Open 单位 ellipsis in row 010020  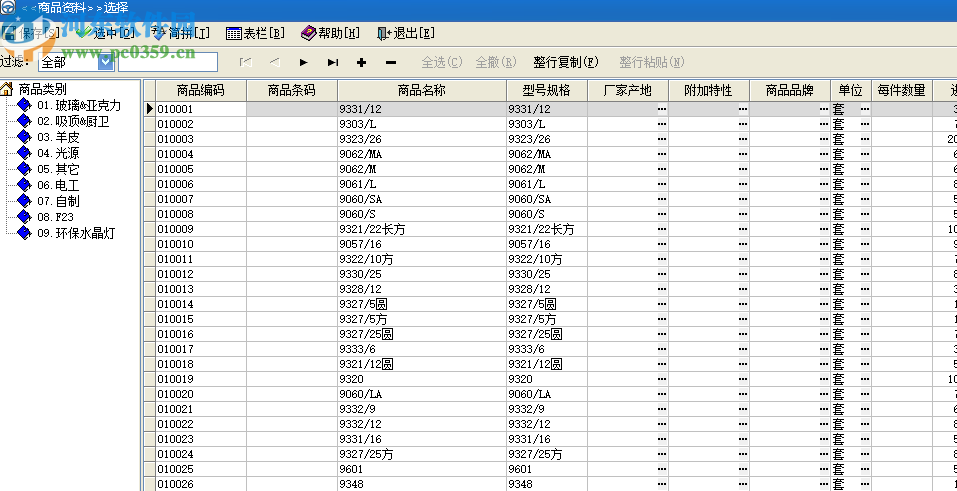pos(865,395)
